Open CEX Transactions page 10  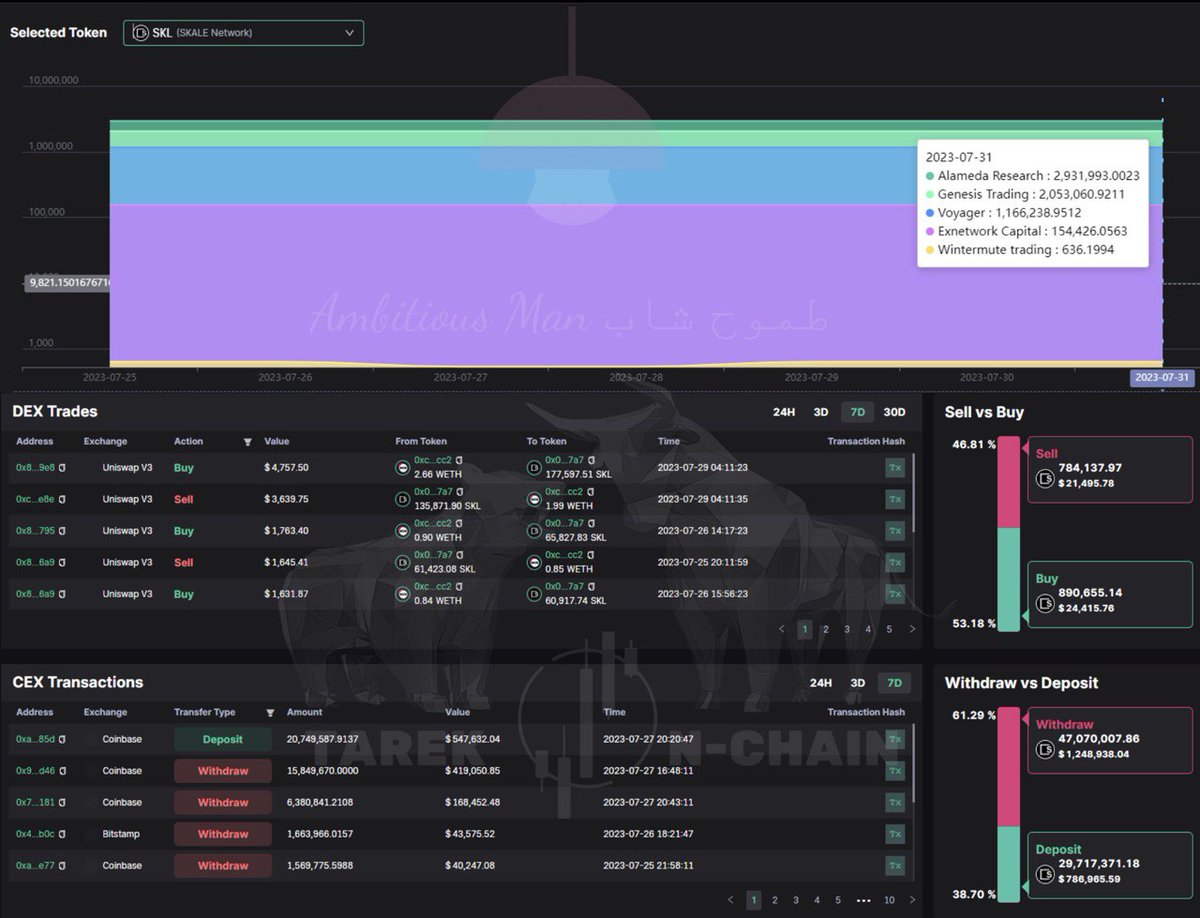click(x=889, y=900)
